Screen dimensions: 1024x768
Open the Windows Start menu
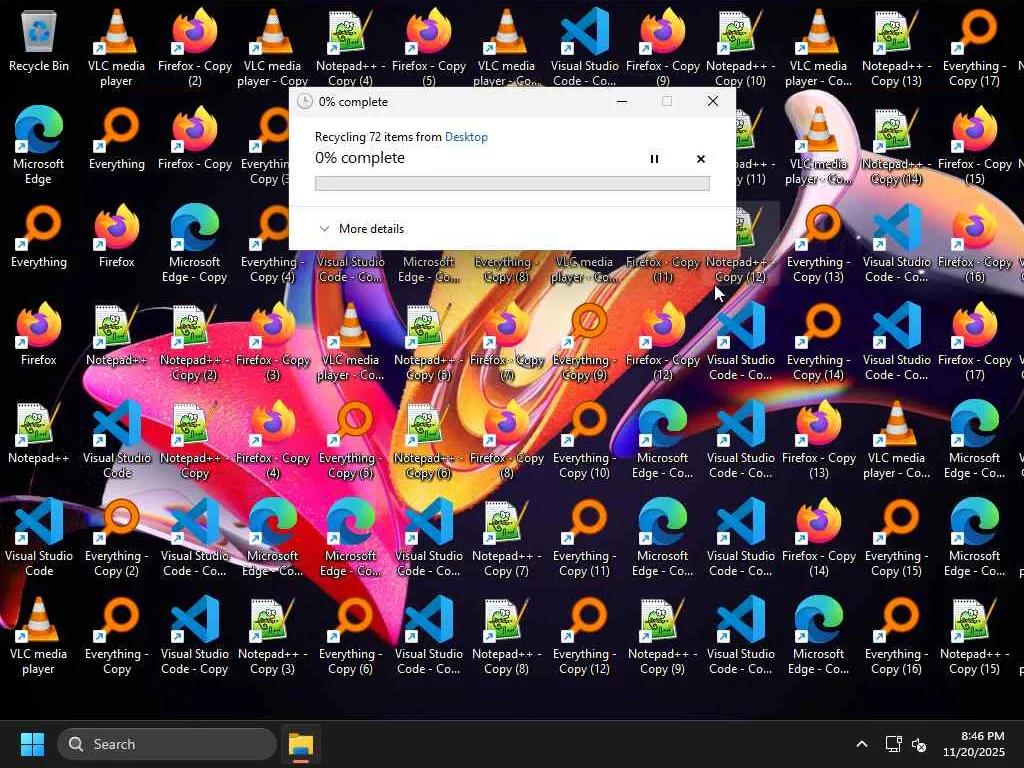(x=32, y=744)
